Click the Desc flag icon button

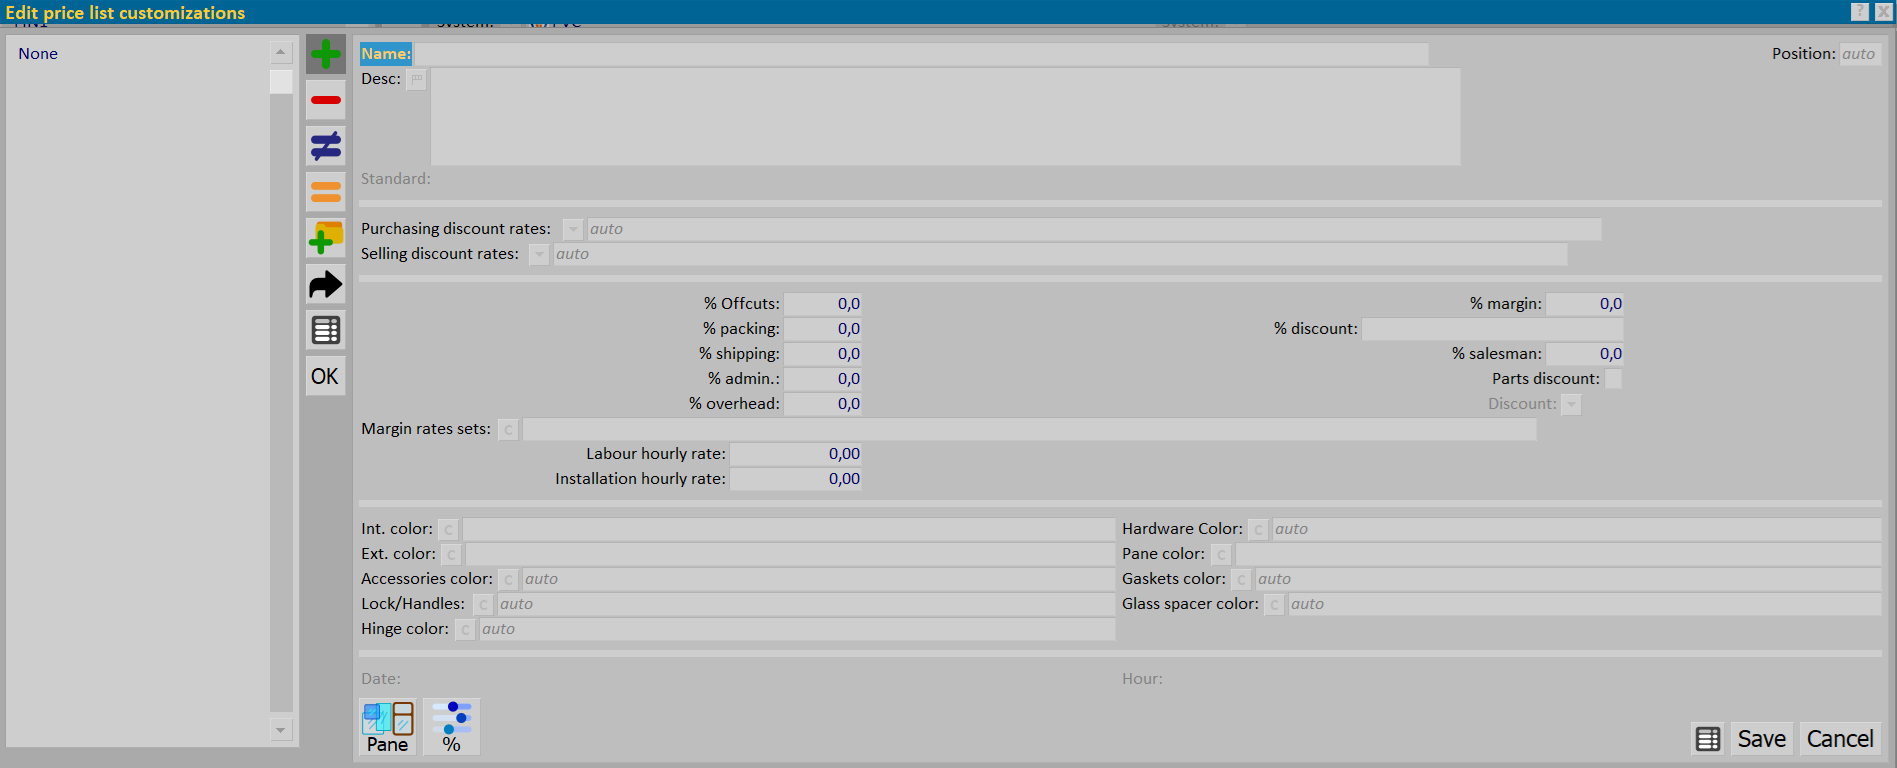[x=417, y=79]
